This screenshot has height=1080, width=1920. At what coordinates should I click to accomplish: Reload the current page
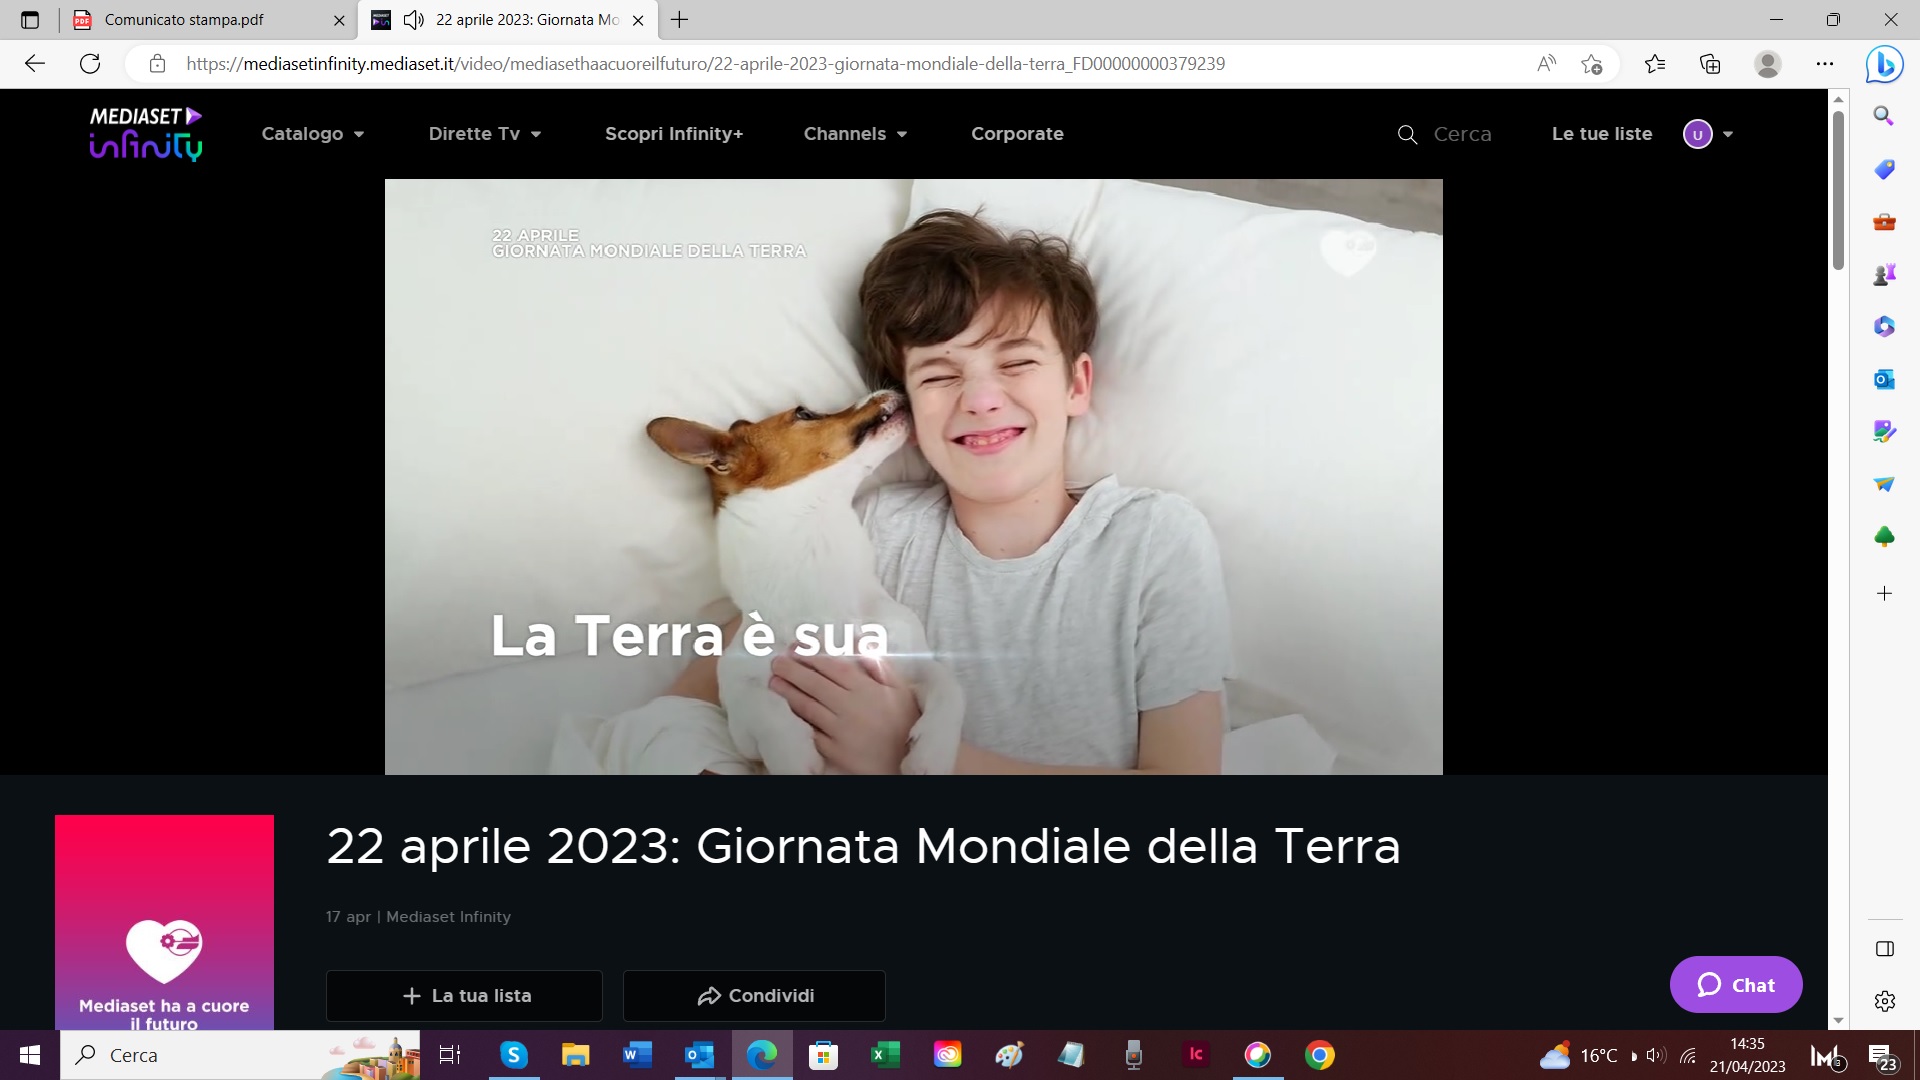click(x=90, y=64)
